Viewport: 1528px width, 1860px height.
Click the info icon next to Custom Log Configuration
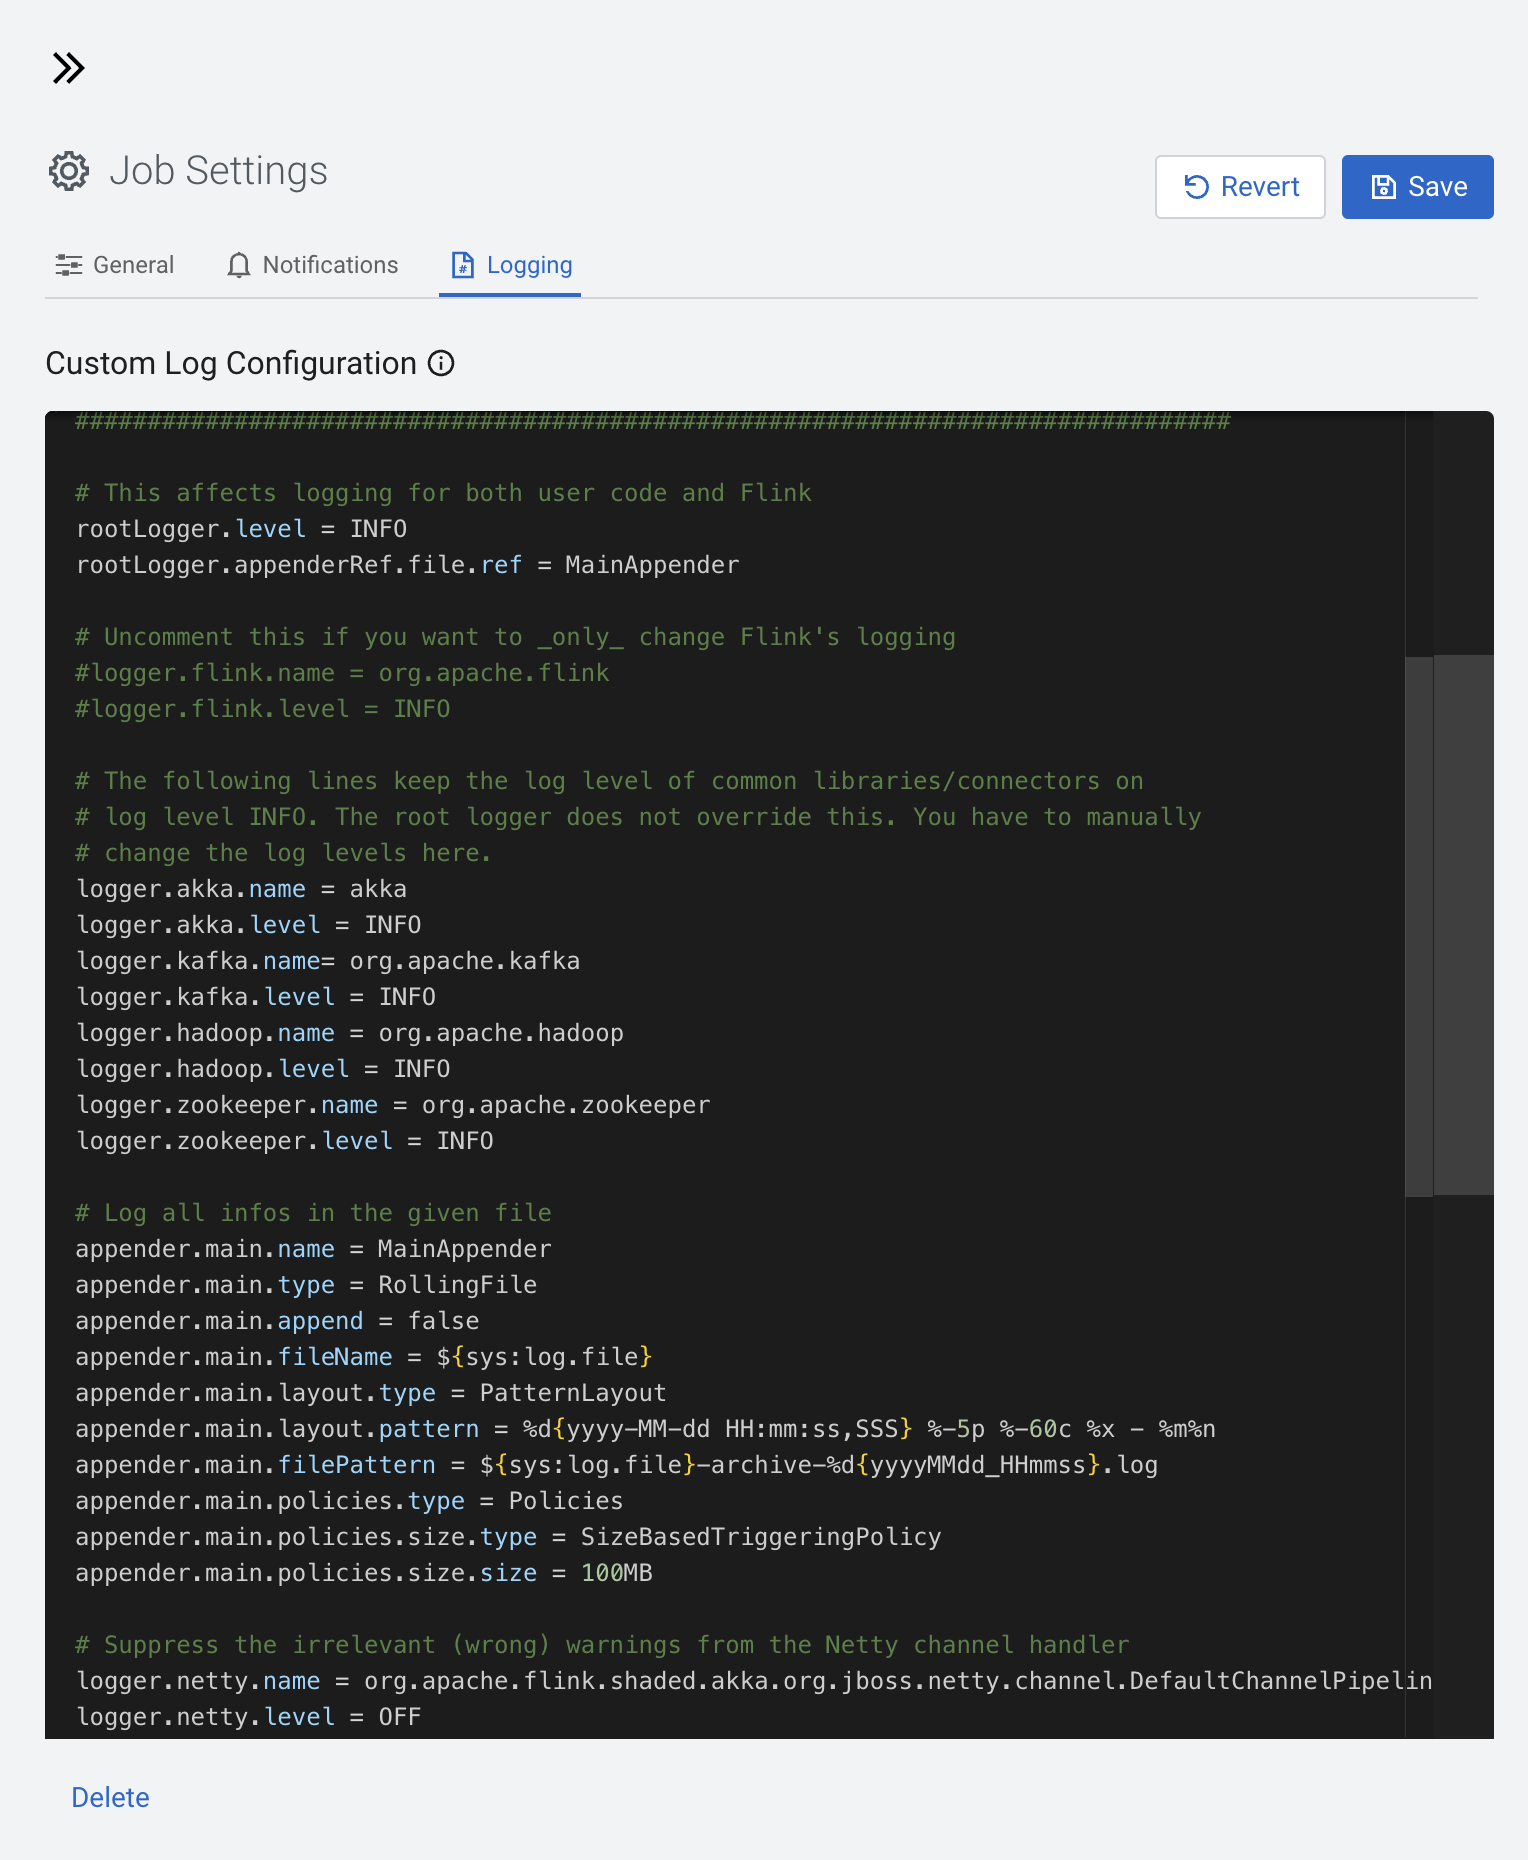[x=441, y=363]
